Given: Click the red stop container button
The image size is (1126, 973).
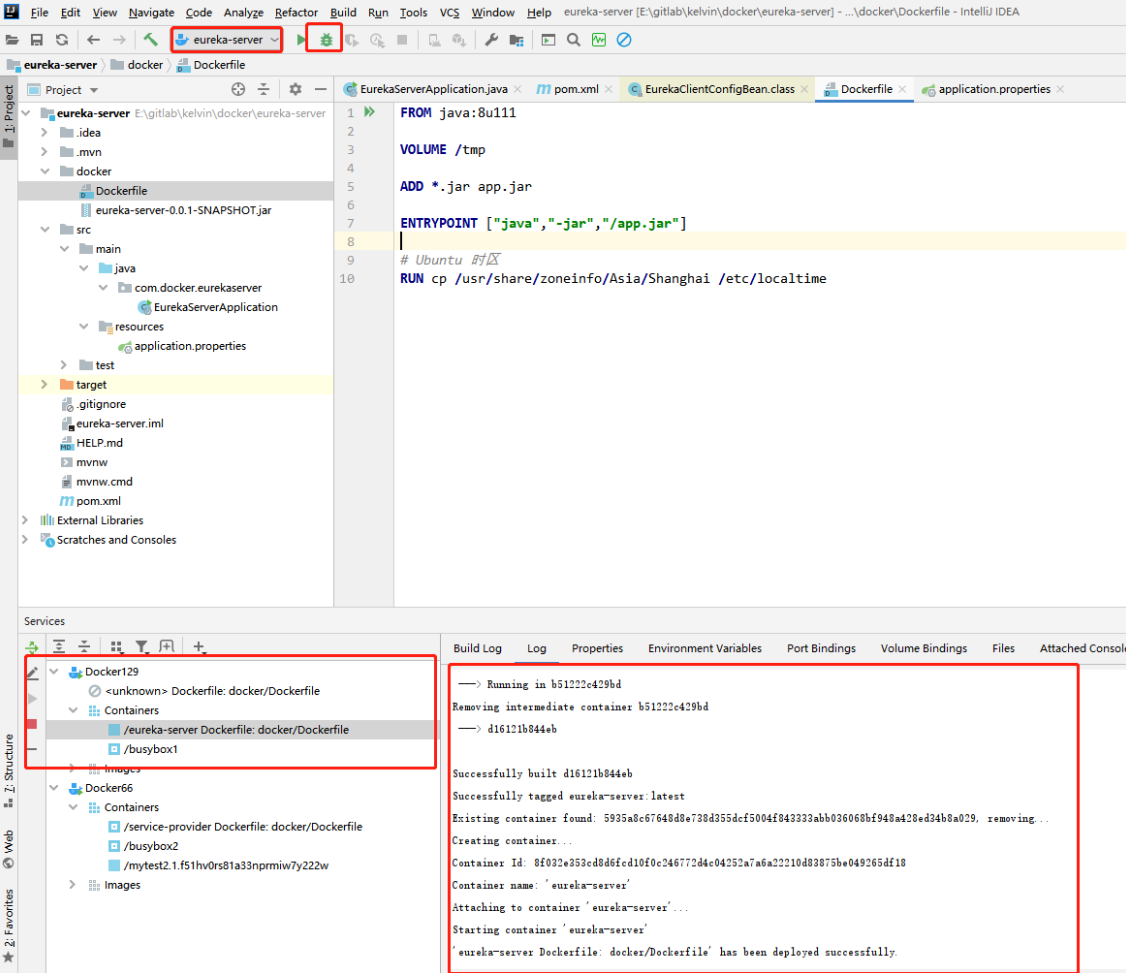Looking at the screenshot, I should [32, 724].
